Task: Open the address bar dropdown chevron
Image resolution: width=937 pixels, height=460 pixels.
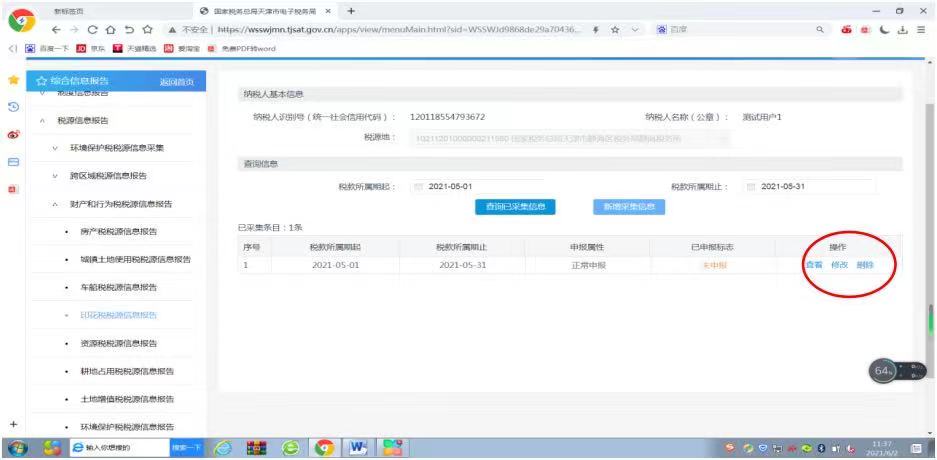Action: point(635,30)
